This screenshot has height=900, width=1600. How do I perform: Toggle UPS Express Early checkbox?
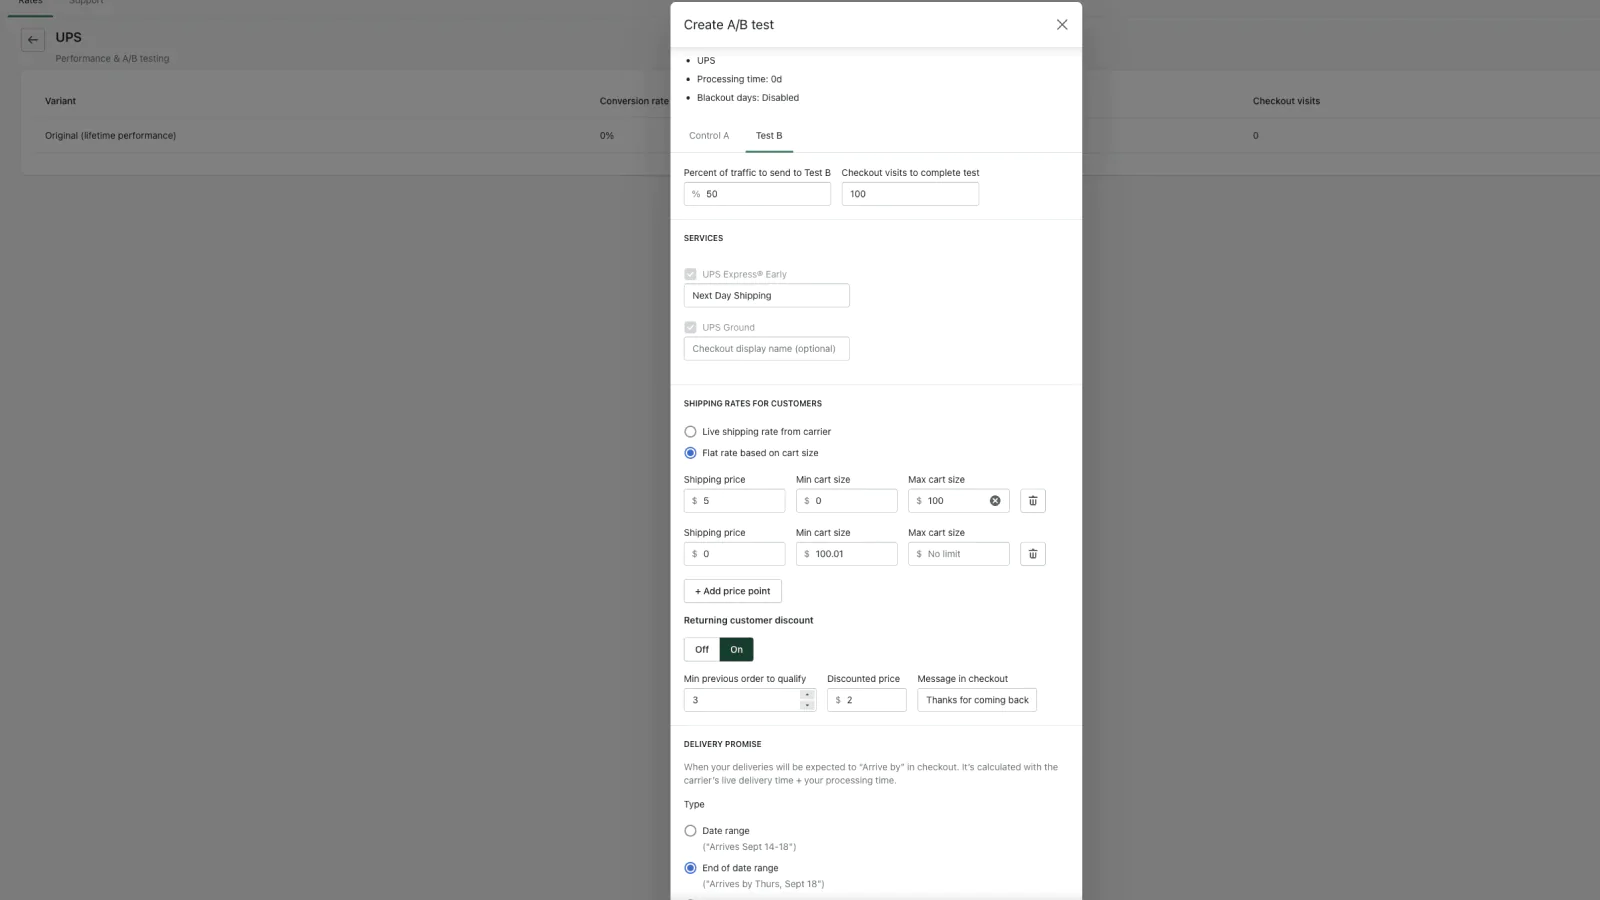click(690, 274)
